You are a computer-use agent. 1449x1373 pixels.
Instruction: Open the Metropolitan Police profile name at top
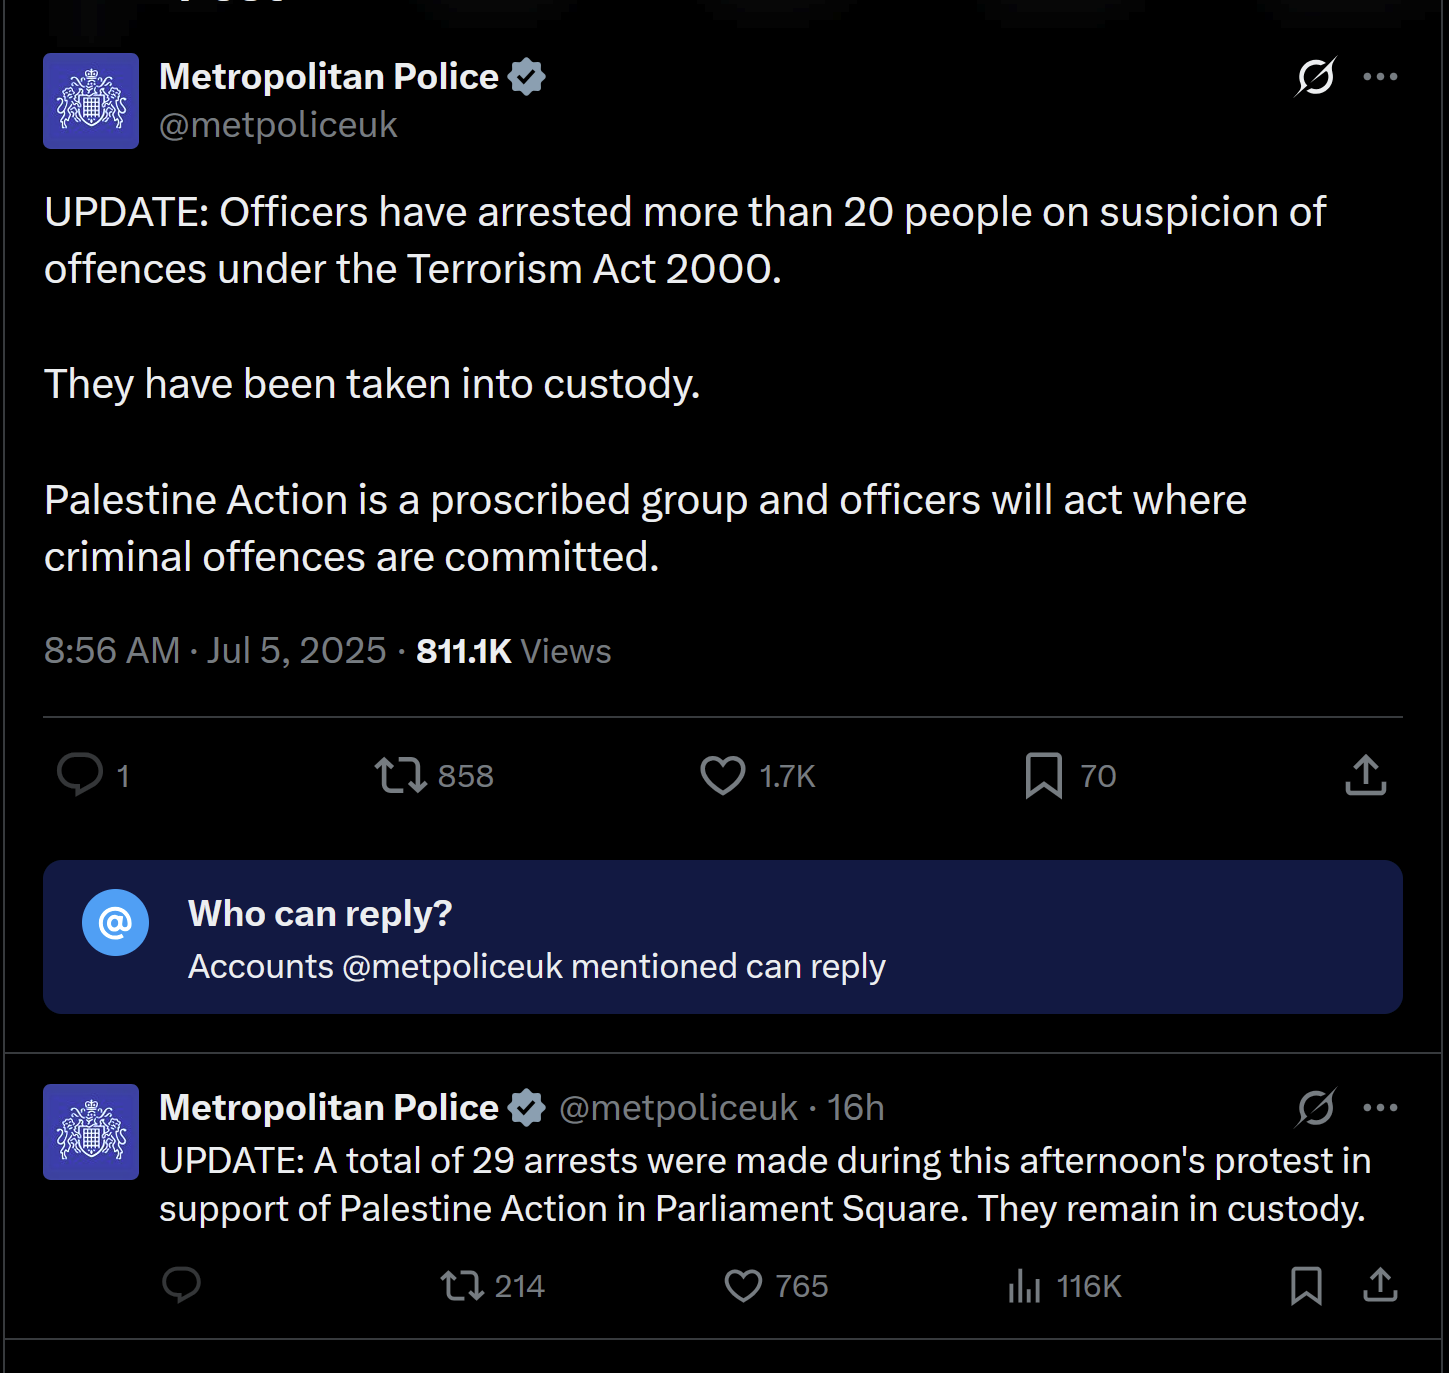pos(329,77)
